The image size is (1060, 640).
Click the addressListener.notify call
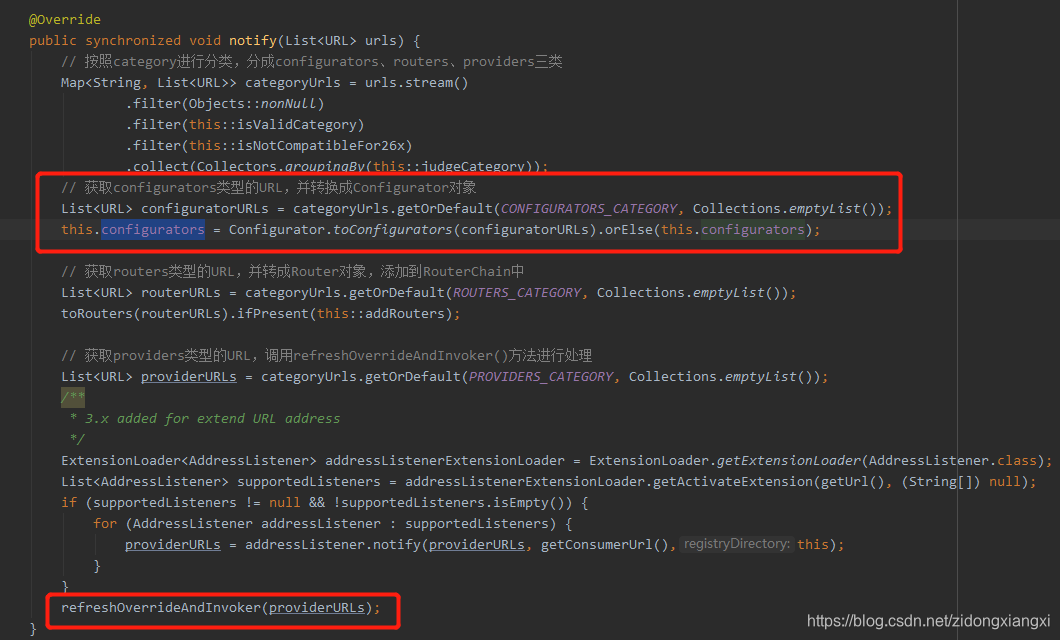333,544
